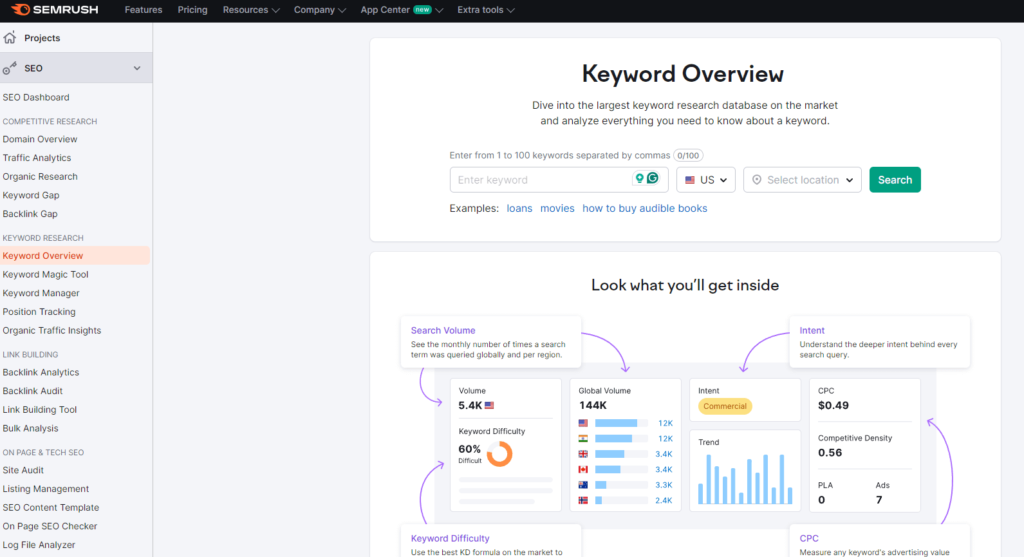Open the US country database dropdown
1024x557 pixels.
pos(706,180)
